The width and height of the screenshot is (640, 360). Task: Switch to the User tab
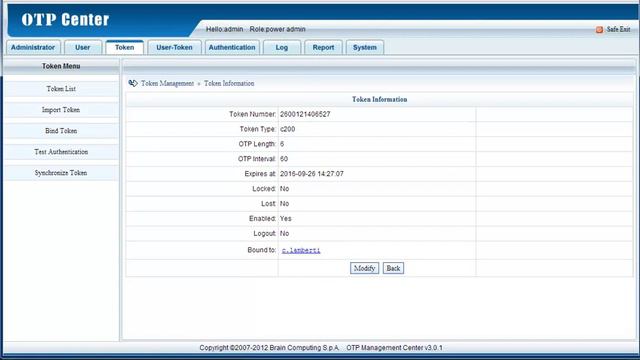coord(83,47)
